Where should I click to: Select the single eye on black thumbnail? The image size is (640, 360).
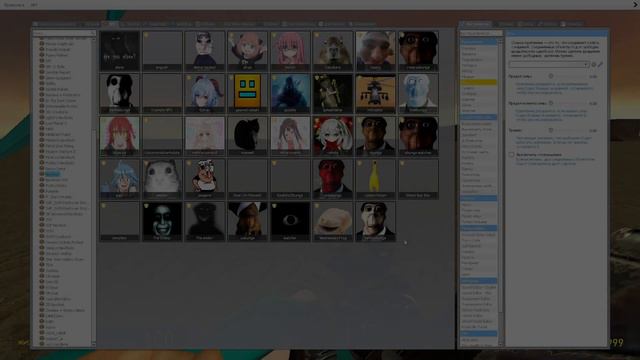point(290,221)
